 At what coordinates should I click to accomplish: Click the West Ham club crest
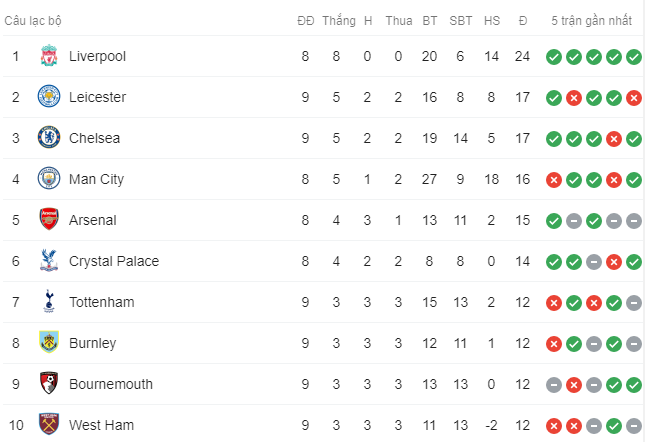(49, 425)
